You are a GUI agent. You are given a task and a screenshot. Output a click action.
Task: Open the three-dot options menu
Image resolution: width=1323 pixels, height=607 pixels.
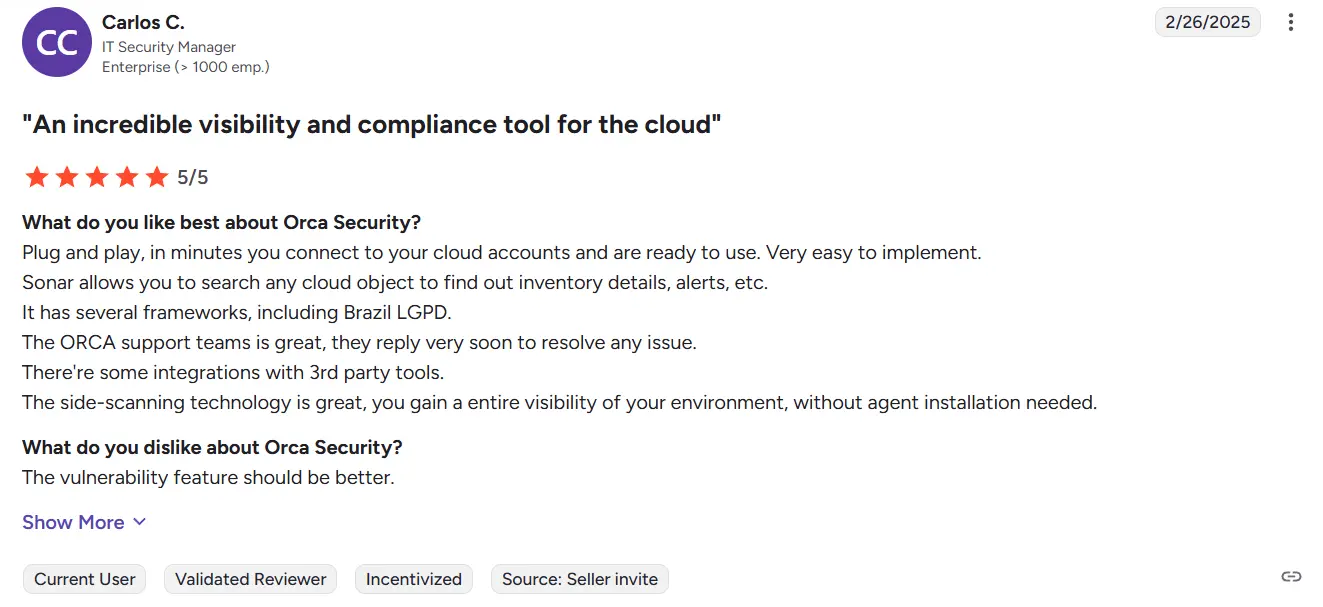[x=1291, y=22]
